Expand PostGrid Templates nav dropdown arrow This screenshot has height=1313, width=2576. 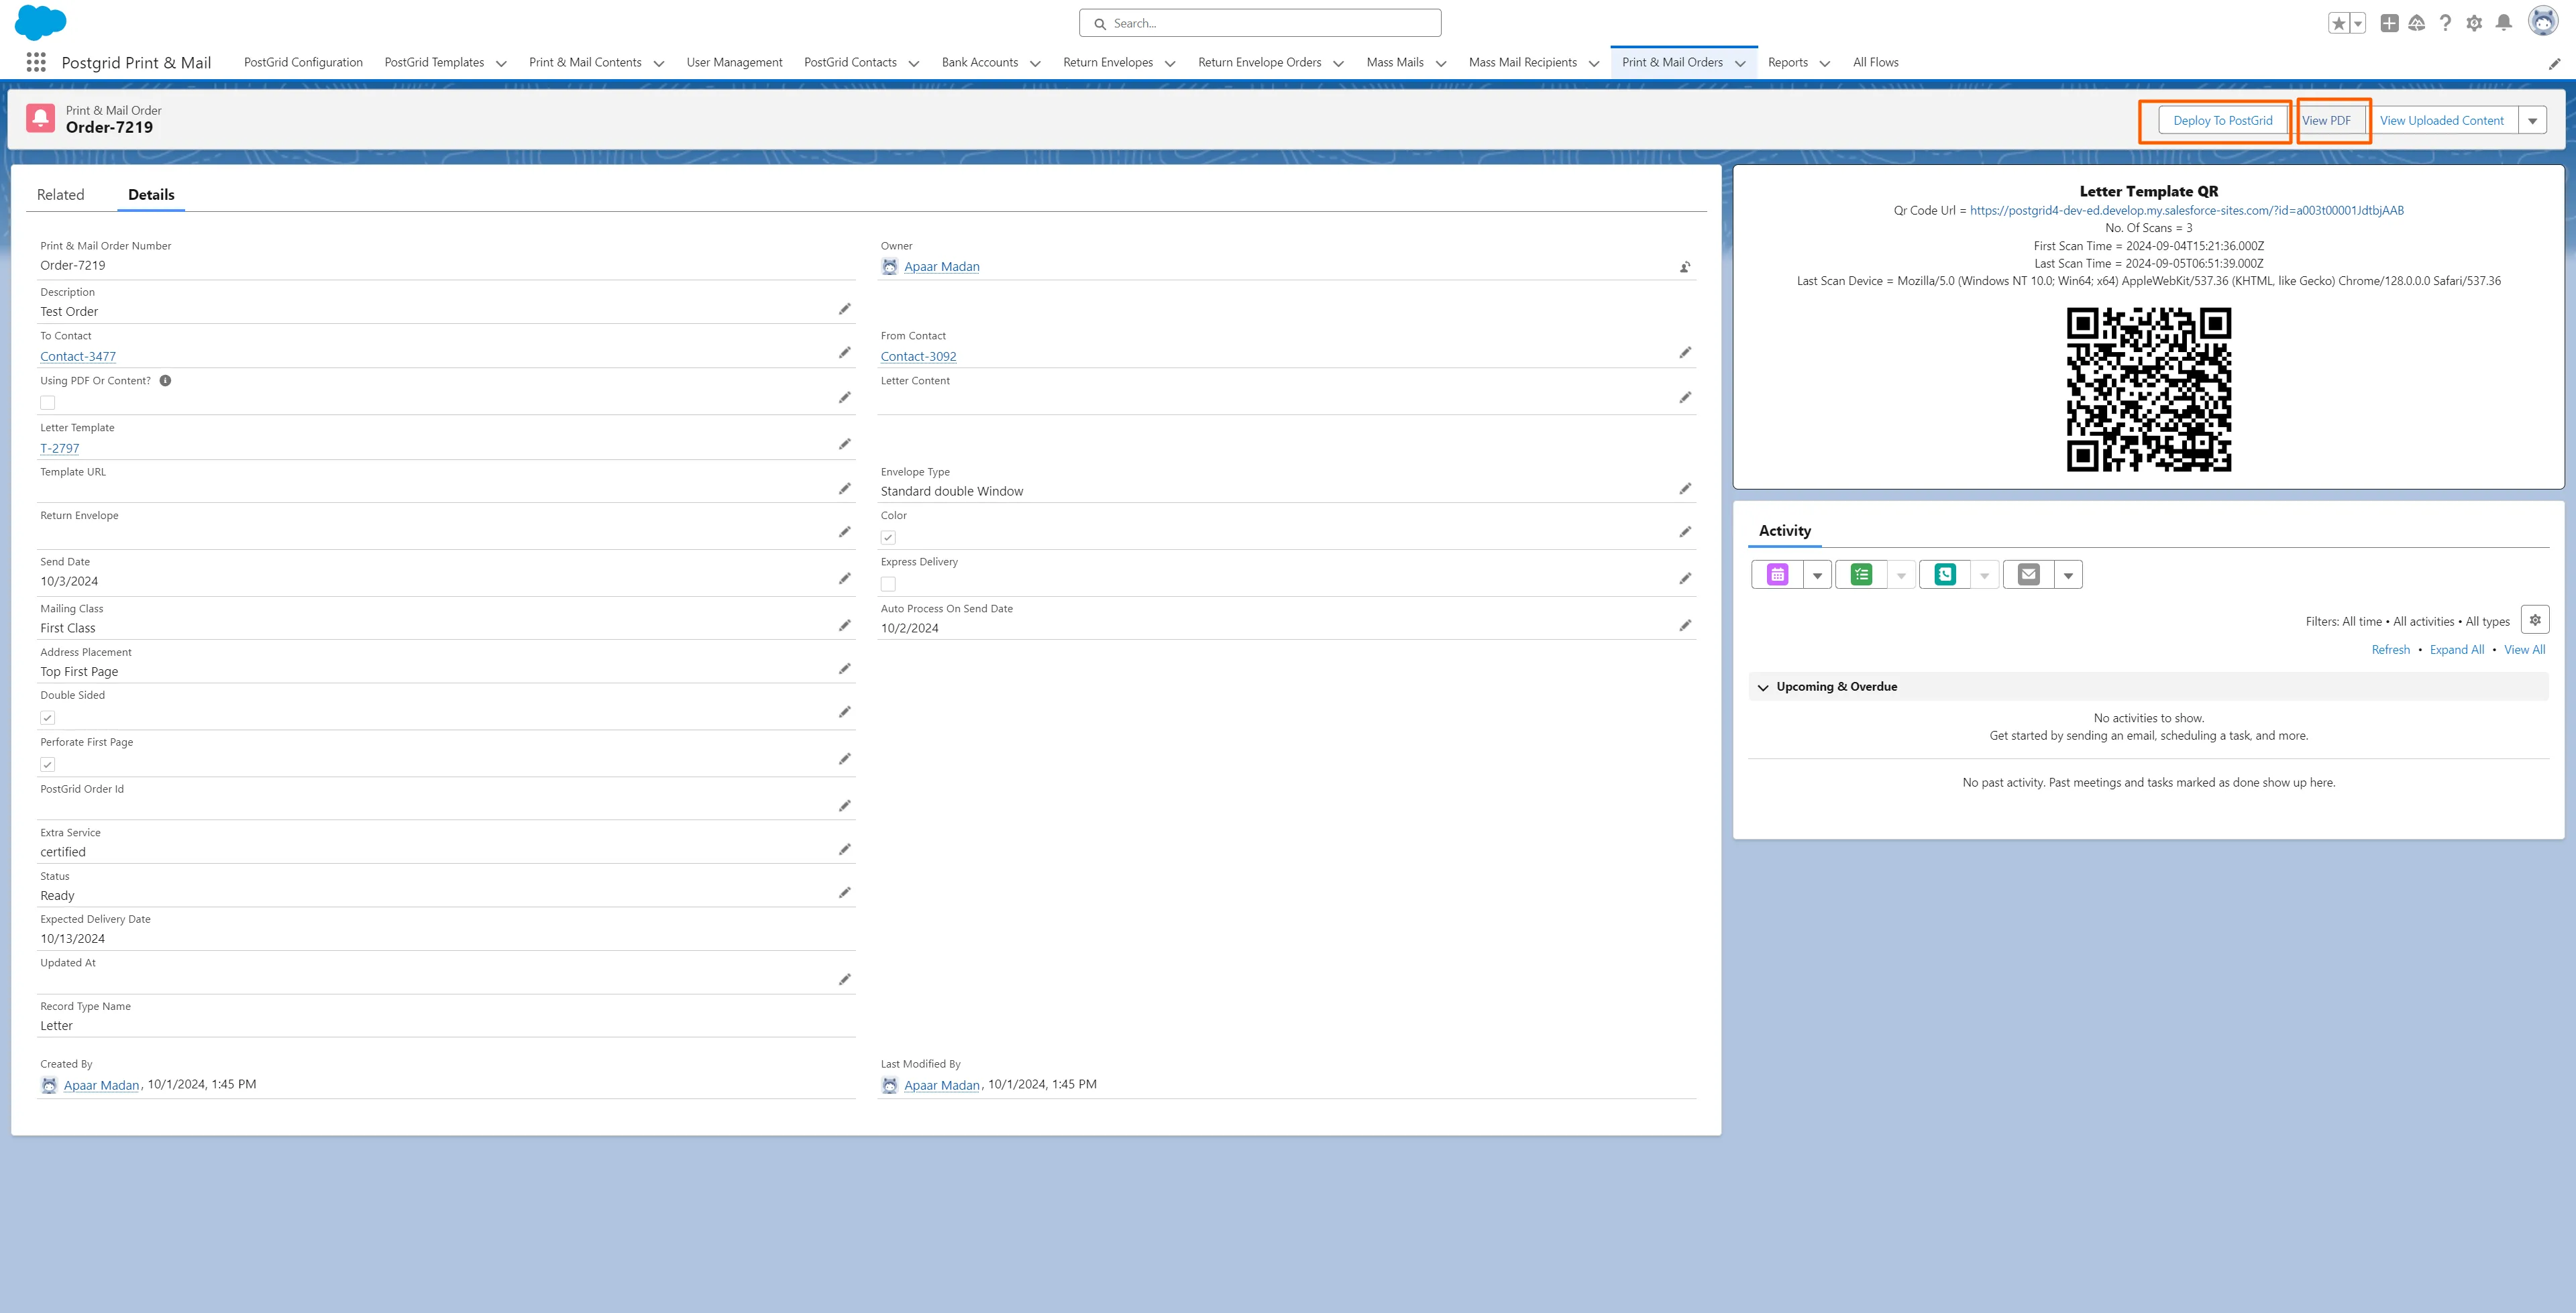click(501, 63)
